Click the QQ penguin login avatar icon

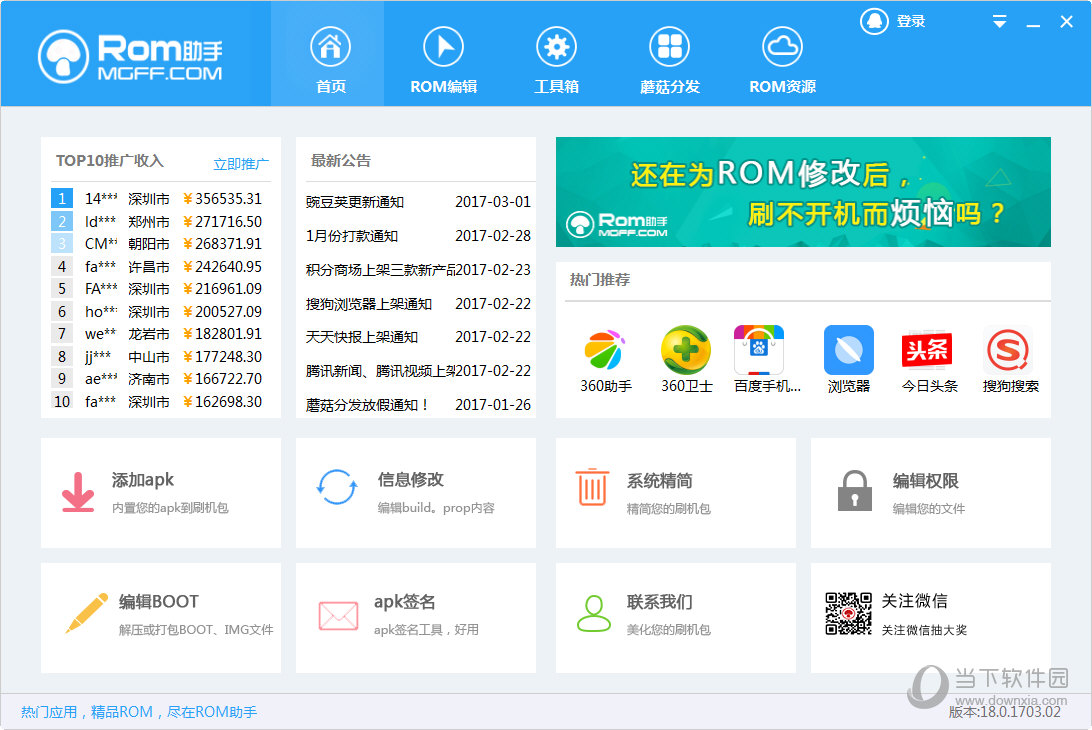[874, 22]
